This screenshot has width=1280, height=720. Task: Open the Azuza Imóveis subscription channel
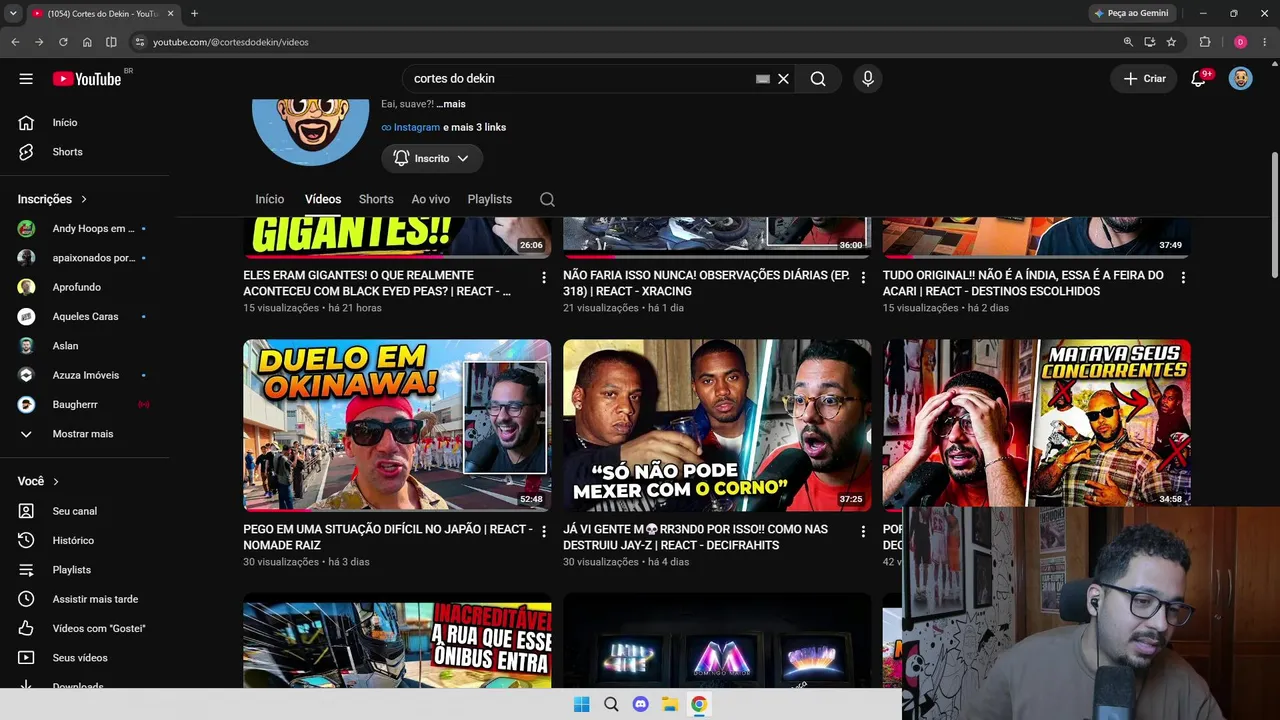84,375
